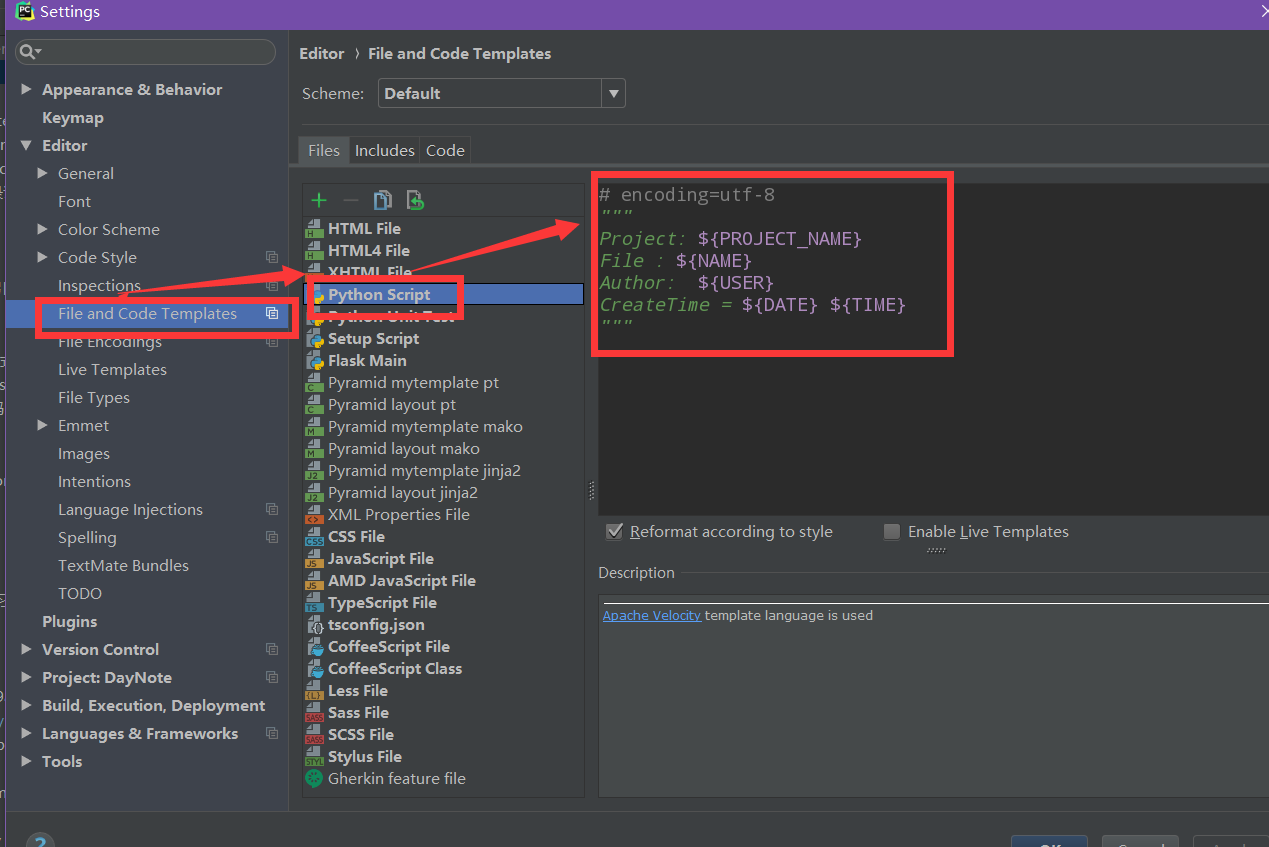1269x847 pixels.
Task: Open the Apache Velocity link
Action: tap(651, 615)
